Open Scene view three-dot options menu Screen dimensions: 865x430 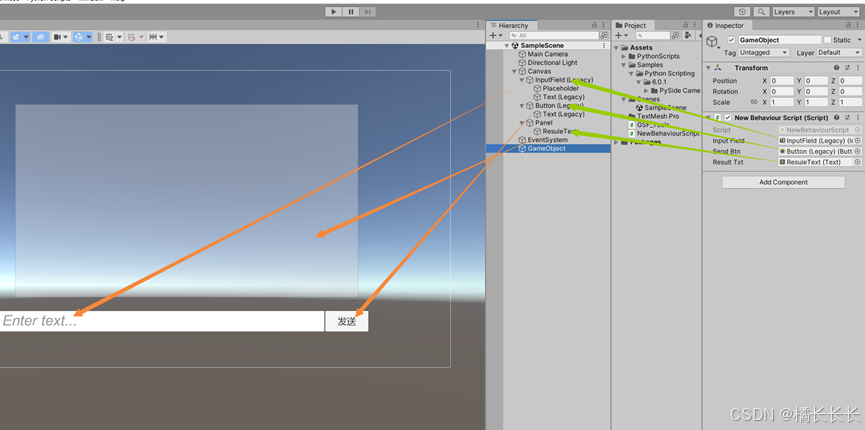tap(478, 25)
